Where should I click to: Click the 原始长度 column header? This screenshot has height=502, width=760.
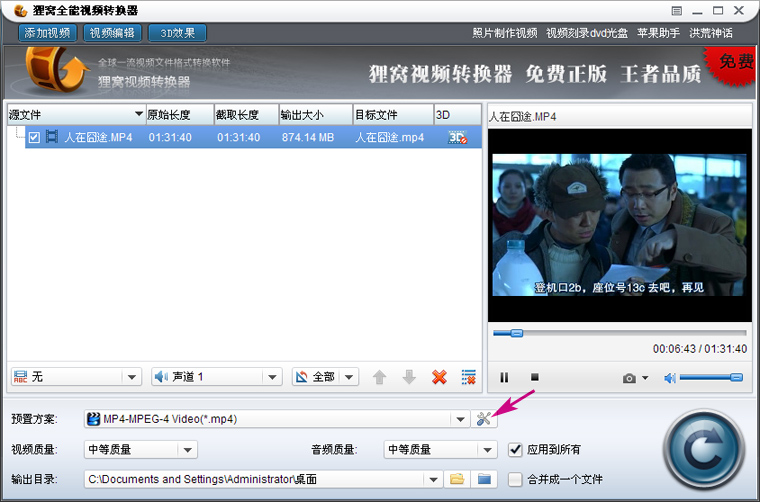[180, 115]
